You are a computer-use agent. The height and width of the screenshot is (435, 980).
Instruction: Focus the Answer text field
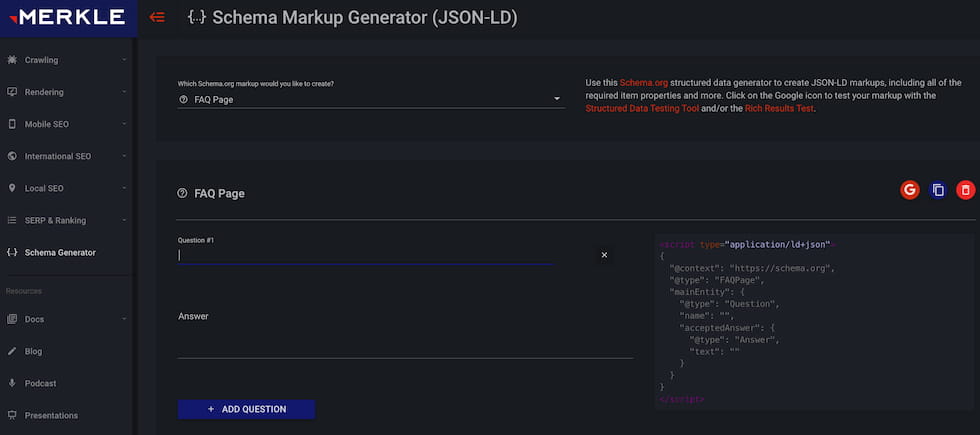tap(405, 346)
